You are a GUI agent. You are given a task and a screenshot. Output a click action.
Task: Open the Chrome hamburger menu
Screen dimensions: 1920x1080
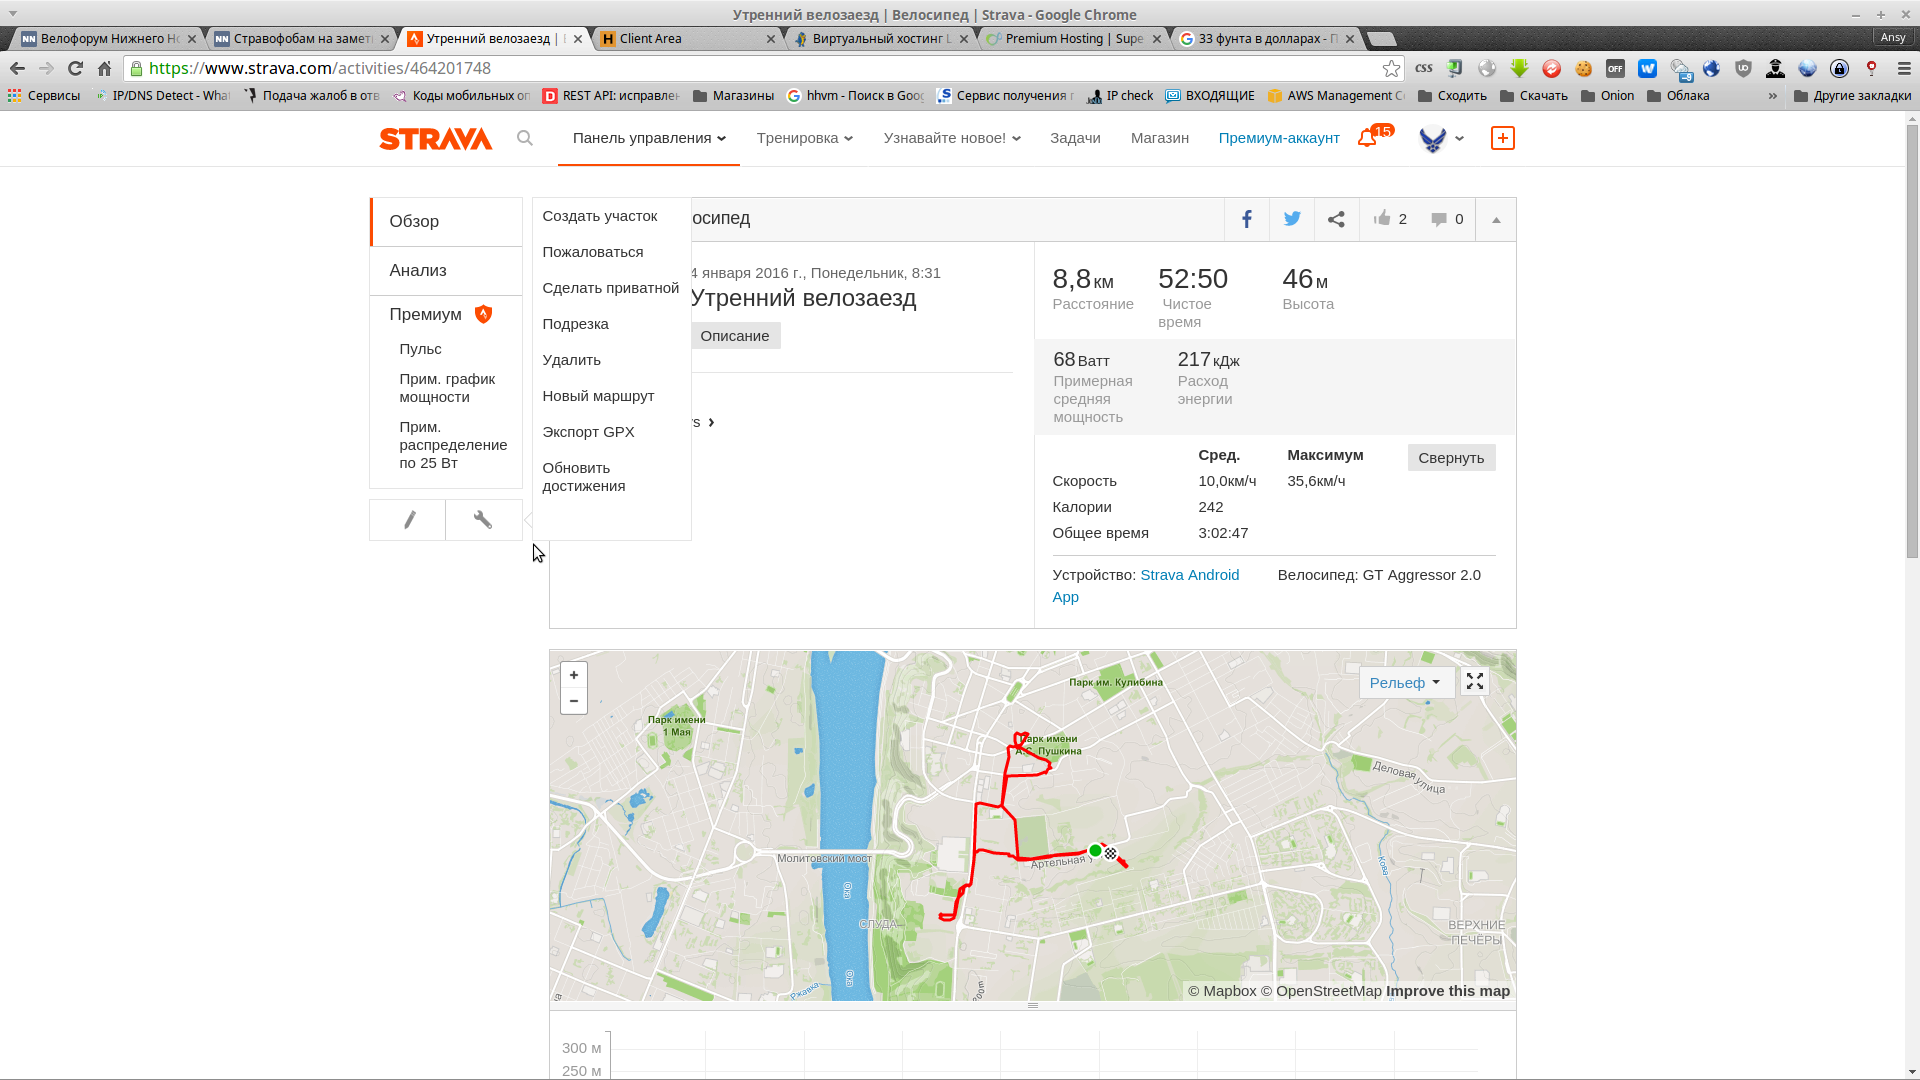(1904, 68)
